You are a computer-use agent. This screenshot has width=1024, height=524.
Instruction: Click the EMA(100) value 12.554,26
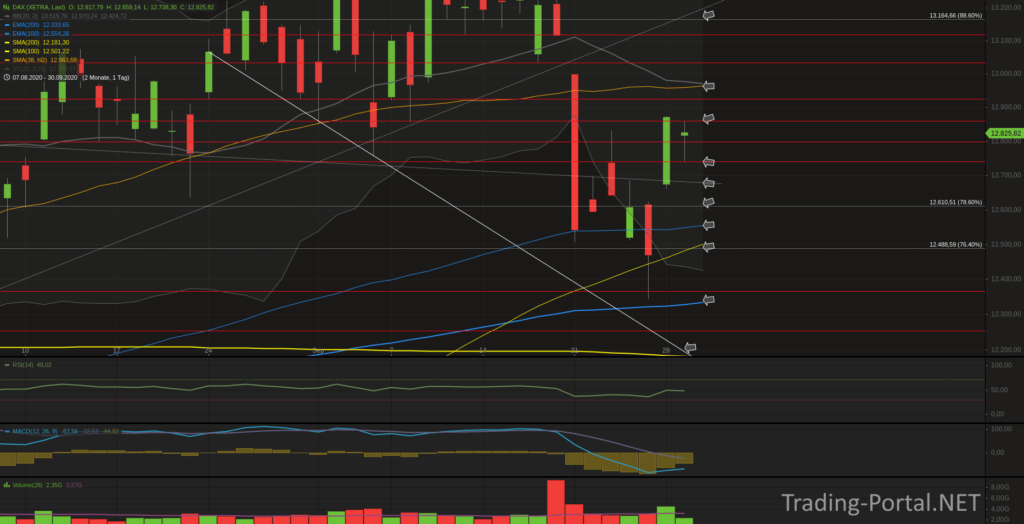tap(56, 34)
